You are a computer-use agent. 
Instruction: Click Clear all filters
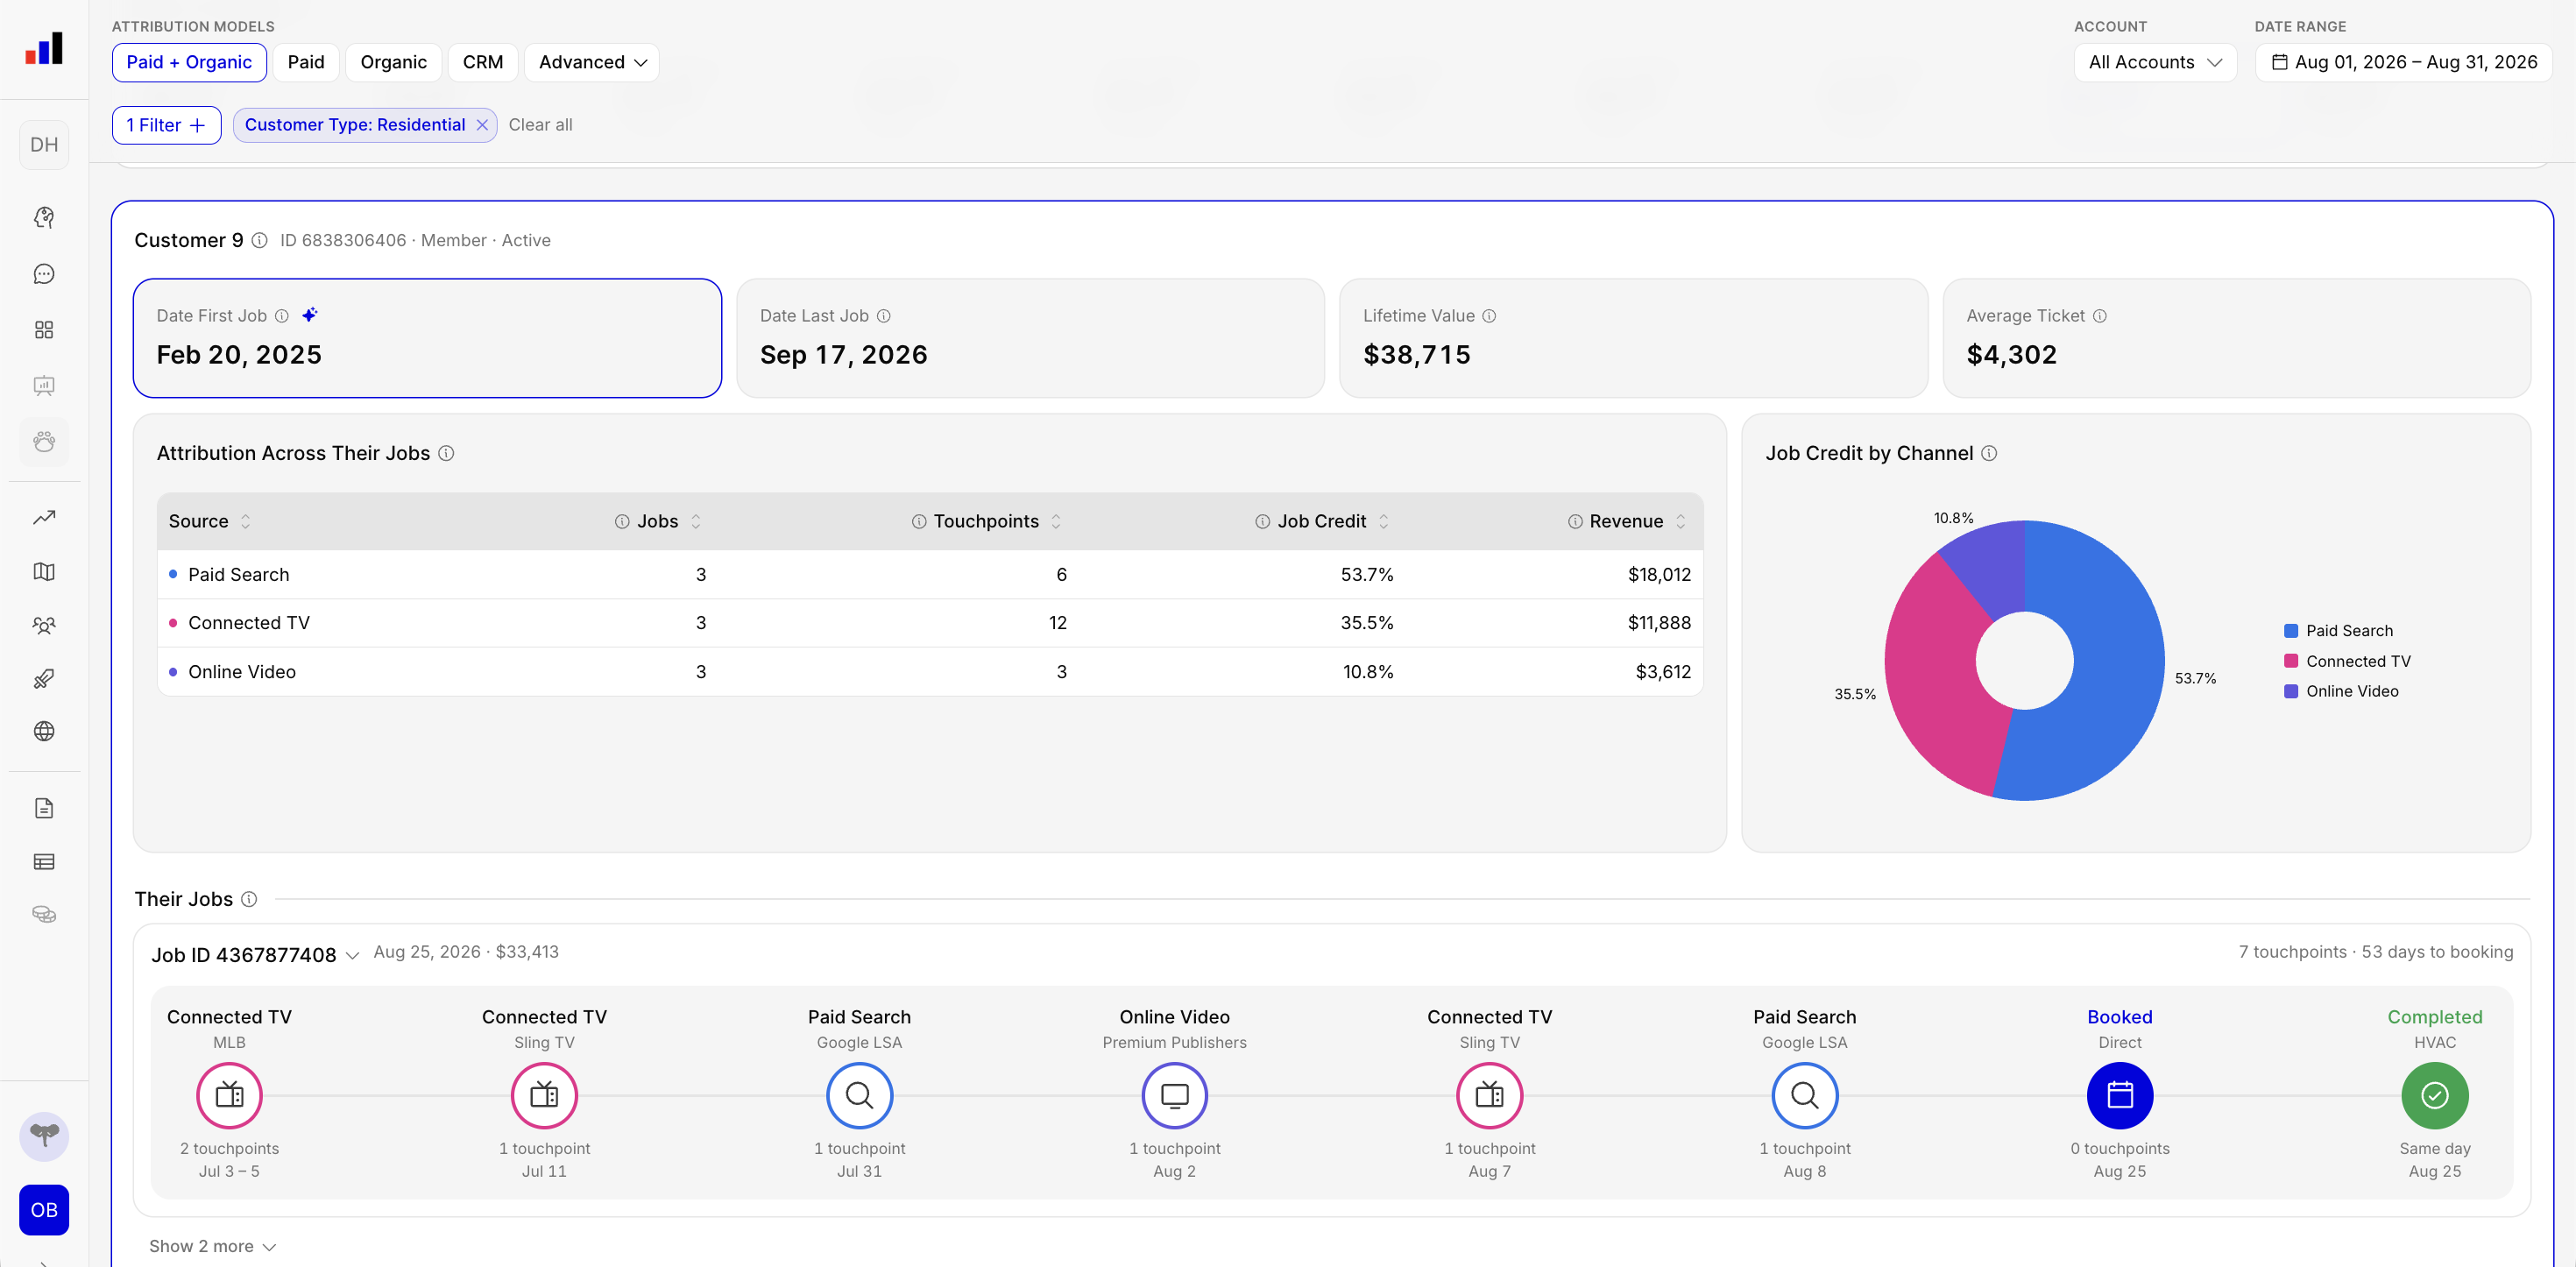click(x=540, y=125)
